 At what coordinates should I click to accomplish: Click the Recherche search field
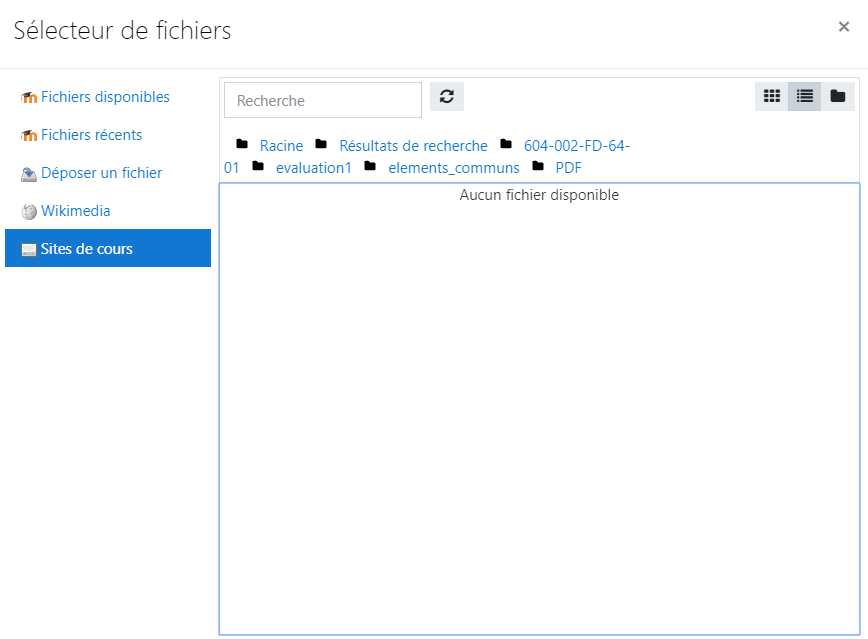pos(322,100)
